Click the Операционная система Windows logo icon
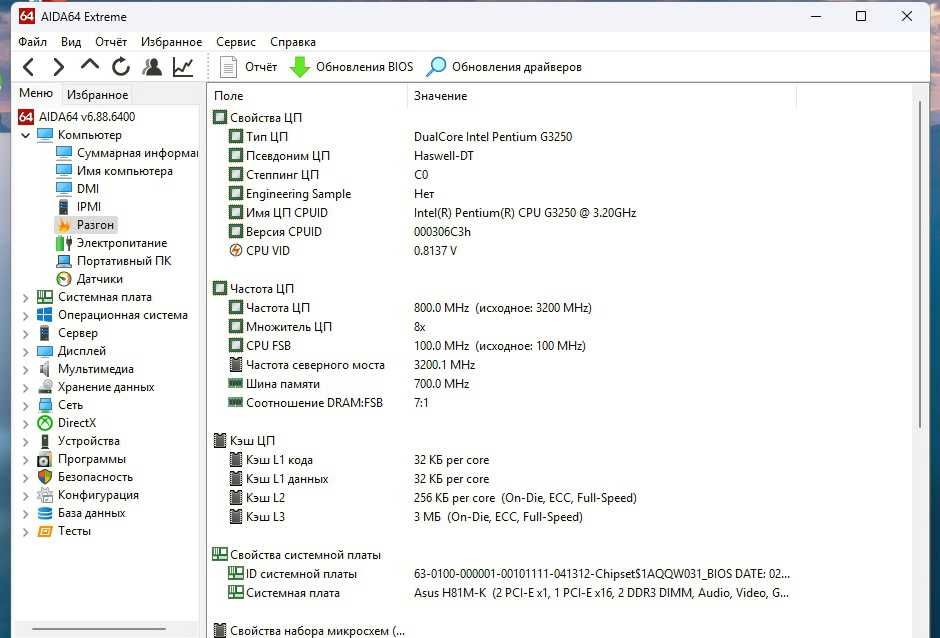940x638 pixels. [45, 315]
